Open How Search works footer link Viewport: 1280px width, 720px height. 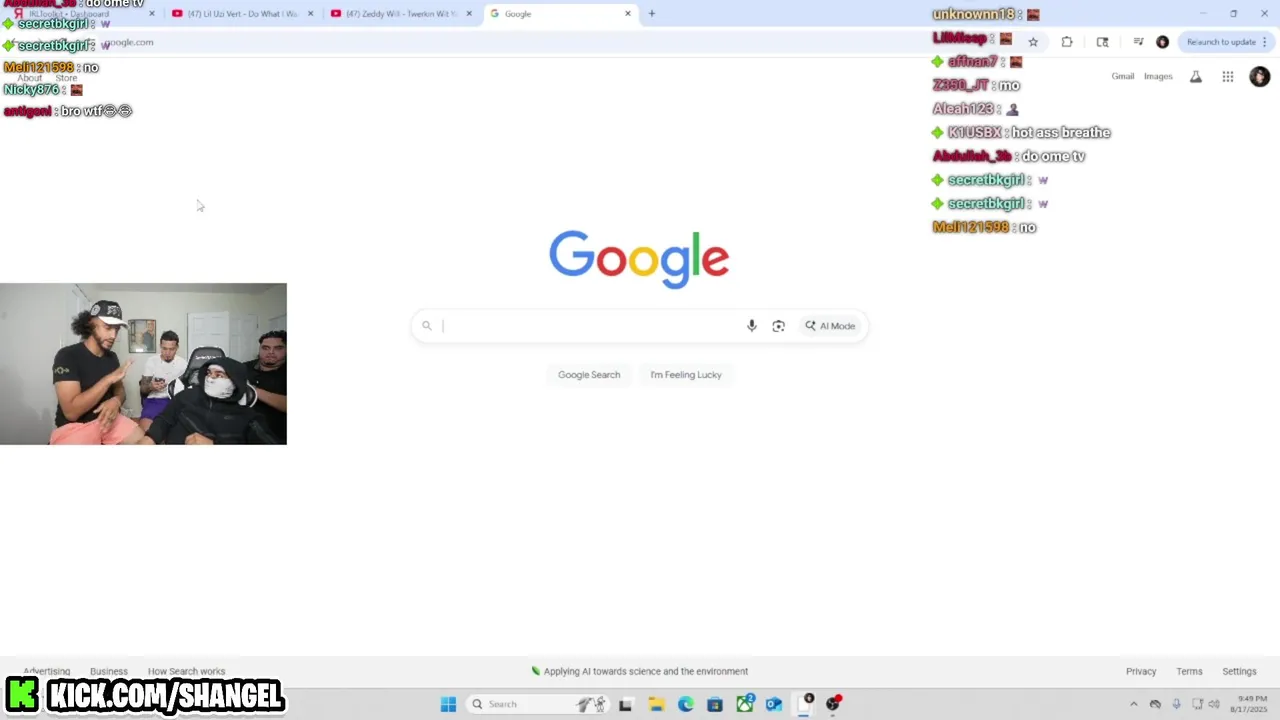pyautogui.click(x=186, y=671)
